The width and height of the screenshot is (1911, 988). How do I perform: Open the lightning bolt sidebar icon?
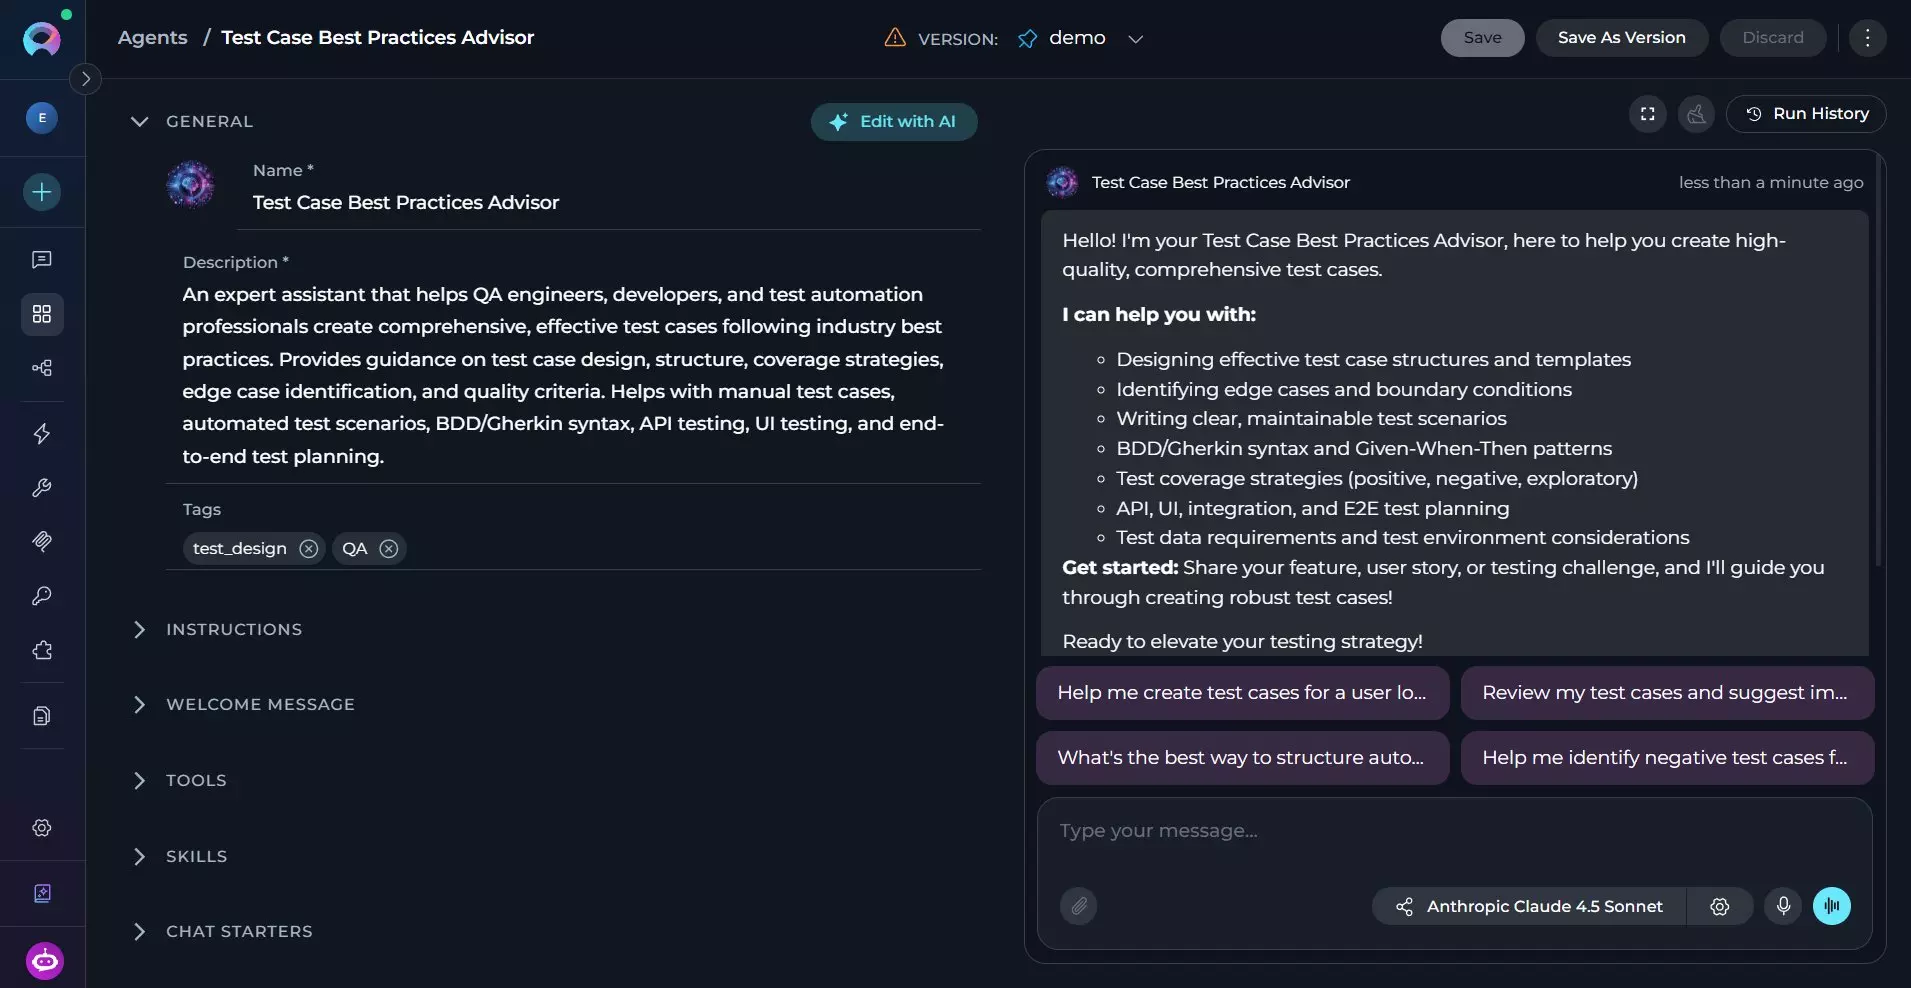42,433
